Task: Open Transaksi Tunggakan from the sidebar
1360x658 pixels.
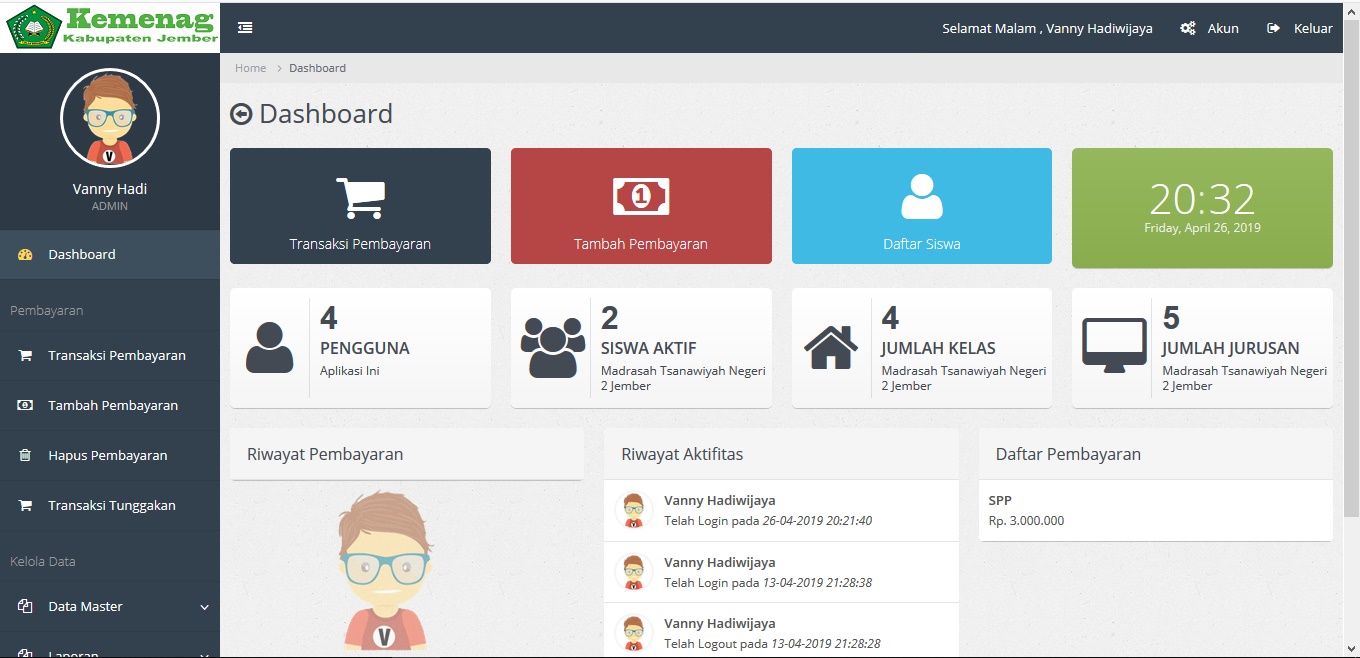Action: pyautogui.click(x=111, y=505)
